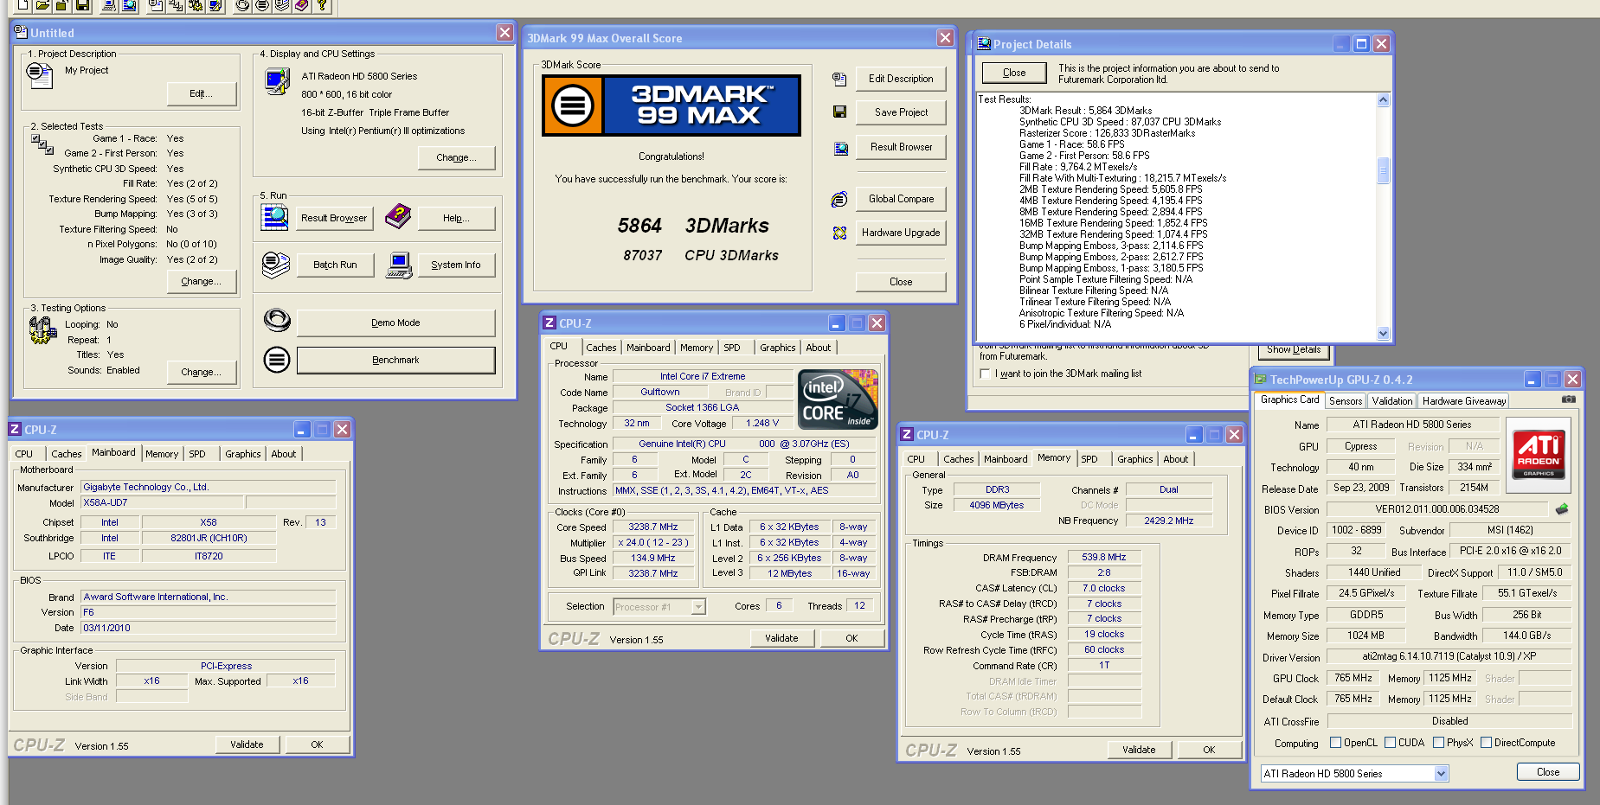Click Change... under Display and CPU Settings
The image size is (1600, 805).
click(457, 158)
